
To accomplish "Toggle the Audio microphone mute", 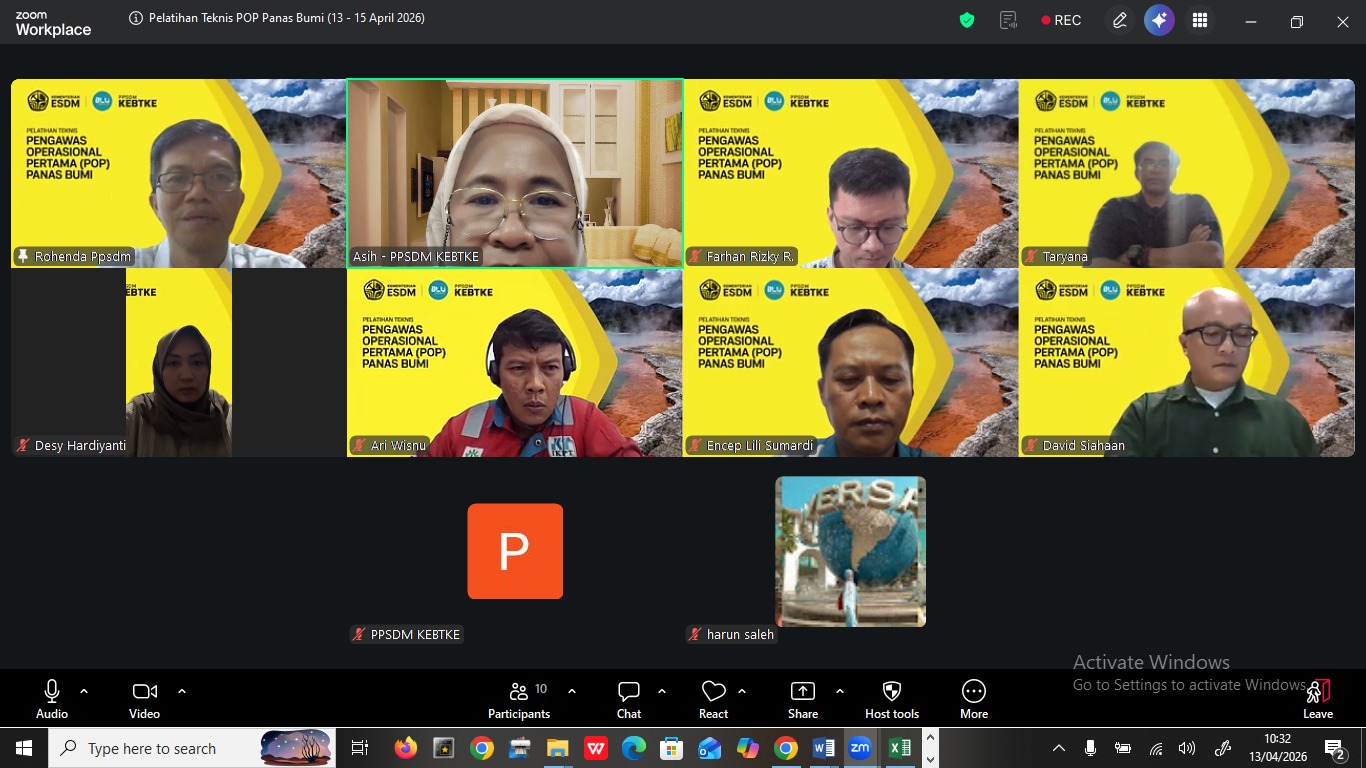I will pyautogui.click(x=52, y=698).
